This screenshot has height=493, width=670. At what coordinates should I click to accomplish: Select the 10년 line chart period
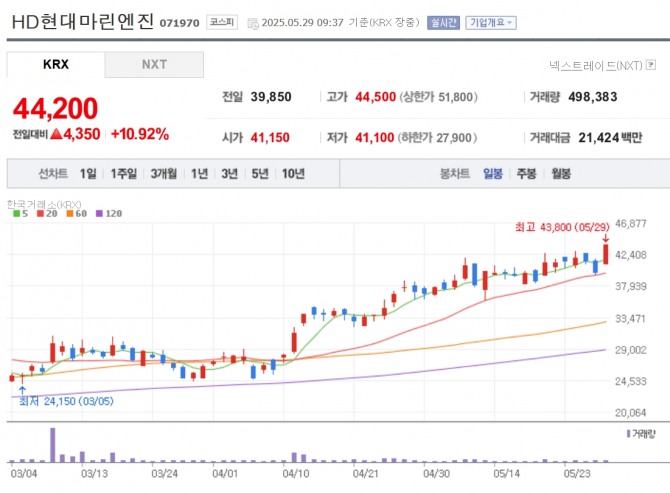point(293,173)
